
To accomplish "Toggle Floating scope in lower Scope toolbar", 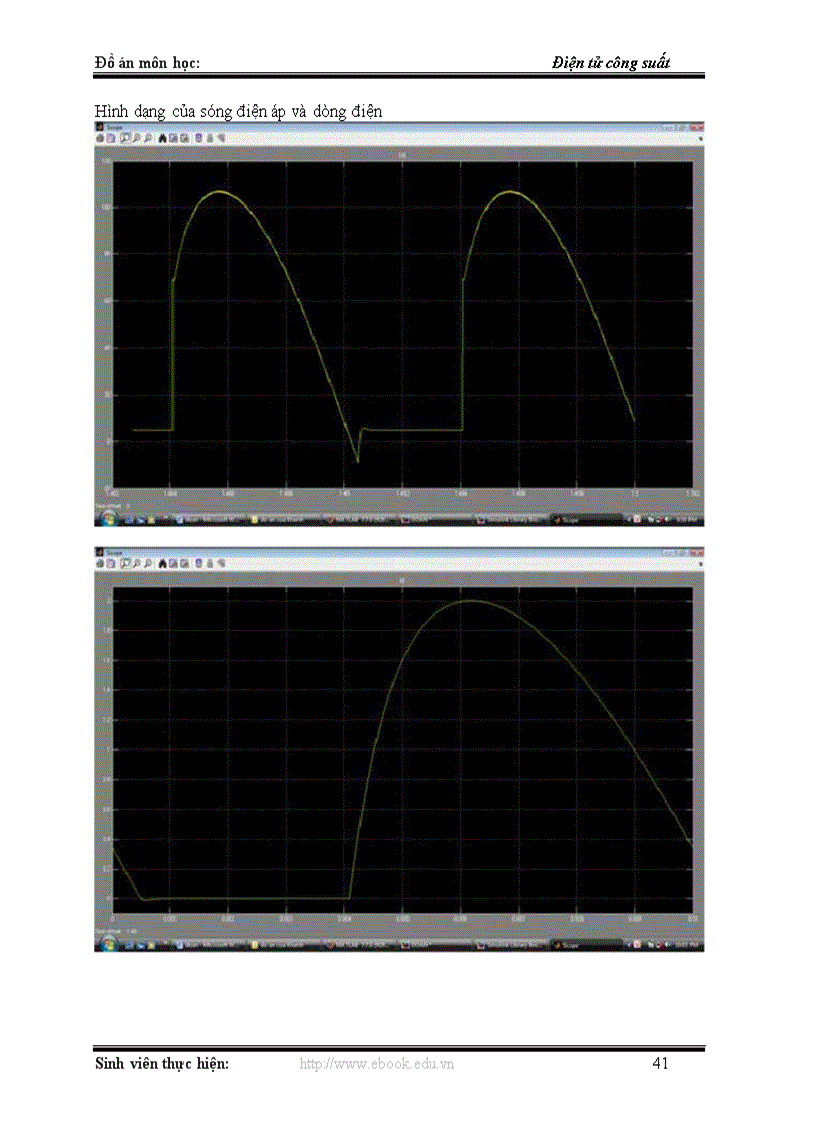I will [x=198, y=564].
